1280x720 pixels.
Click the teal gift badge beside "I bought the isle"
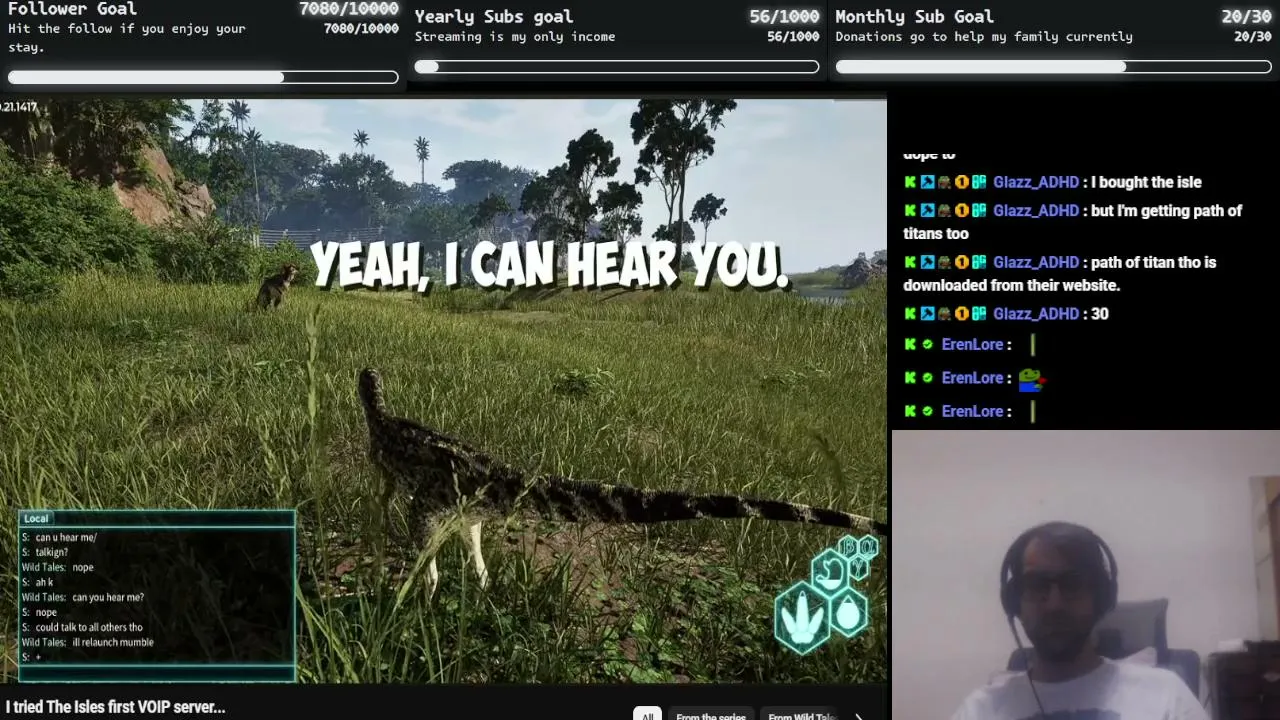979,182
